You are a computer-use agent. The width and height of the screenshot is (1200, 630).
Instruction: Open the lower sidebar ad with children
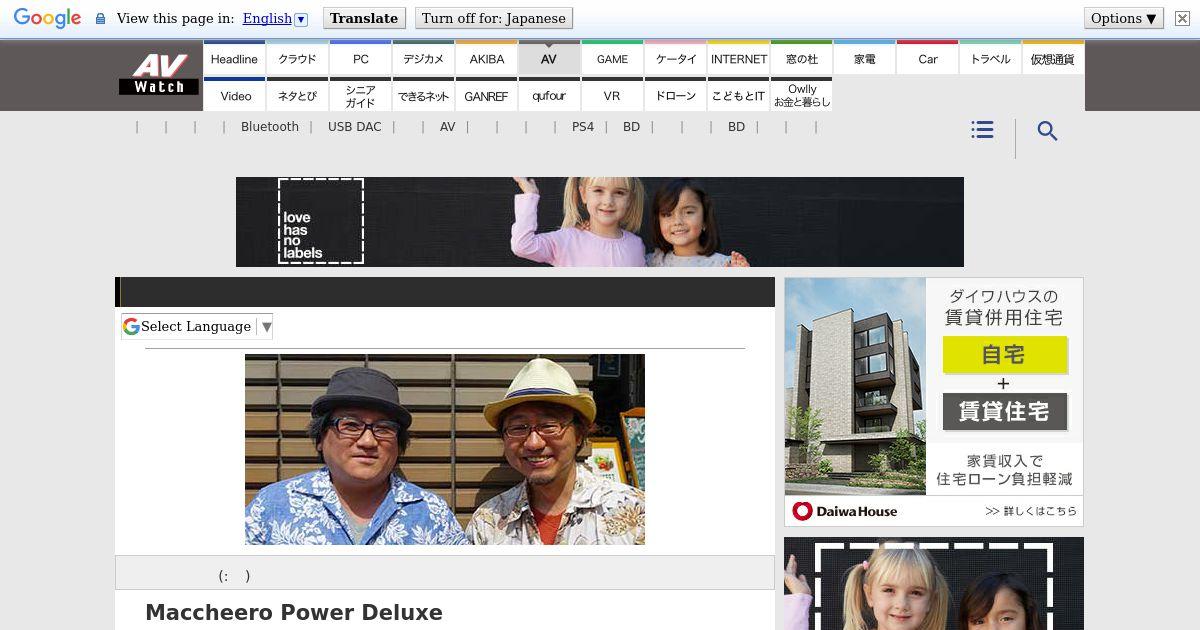click(x=934, y=584)
